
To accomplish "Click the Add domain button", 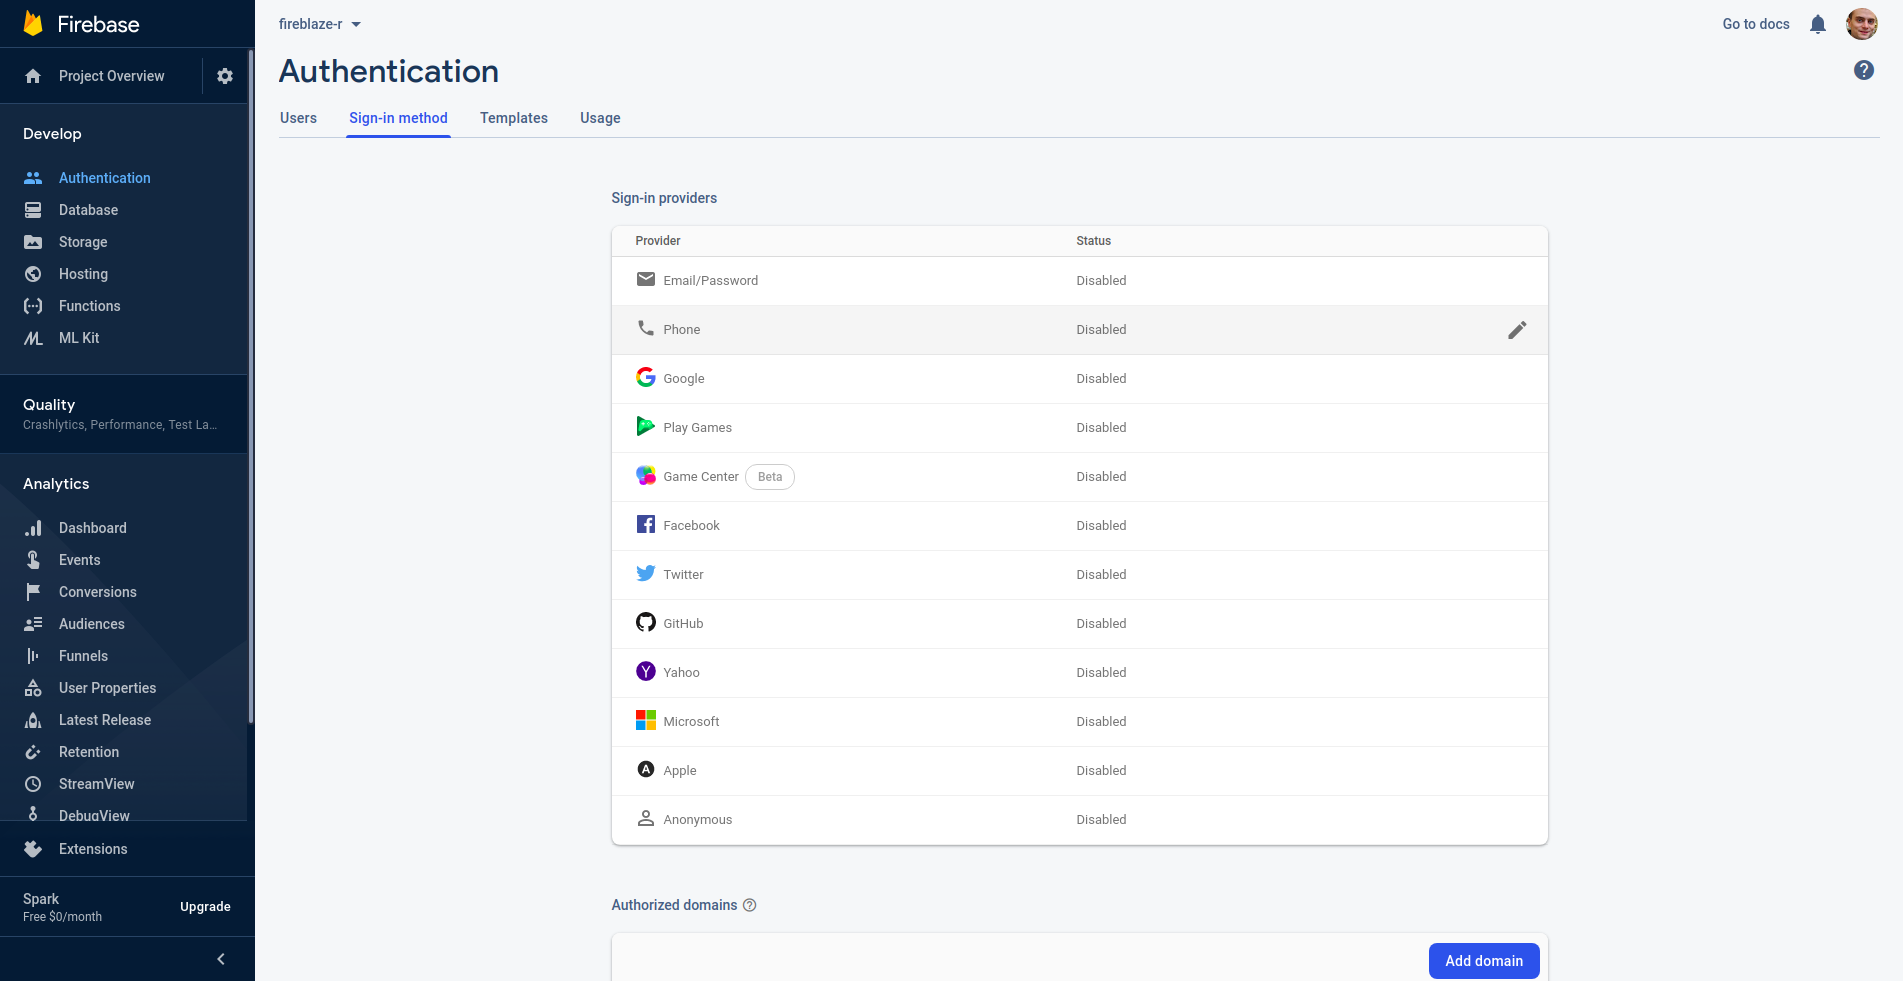I will click(x=1484, y=961).
